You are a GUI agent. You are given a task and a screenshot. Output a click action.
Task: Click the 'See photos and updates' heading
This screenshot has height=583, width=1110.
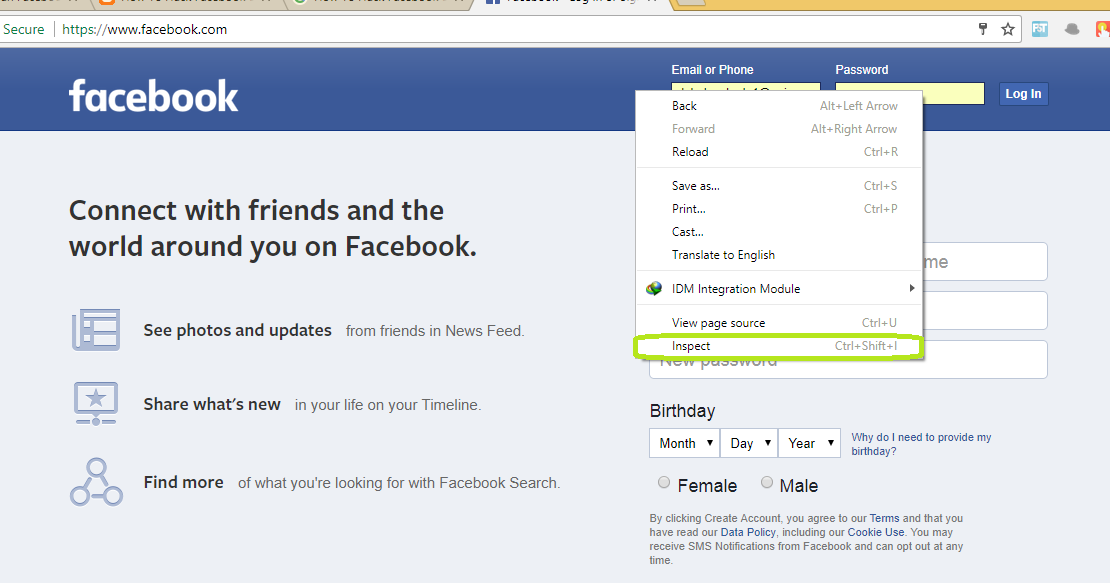point(237,330)
